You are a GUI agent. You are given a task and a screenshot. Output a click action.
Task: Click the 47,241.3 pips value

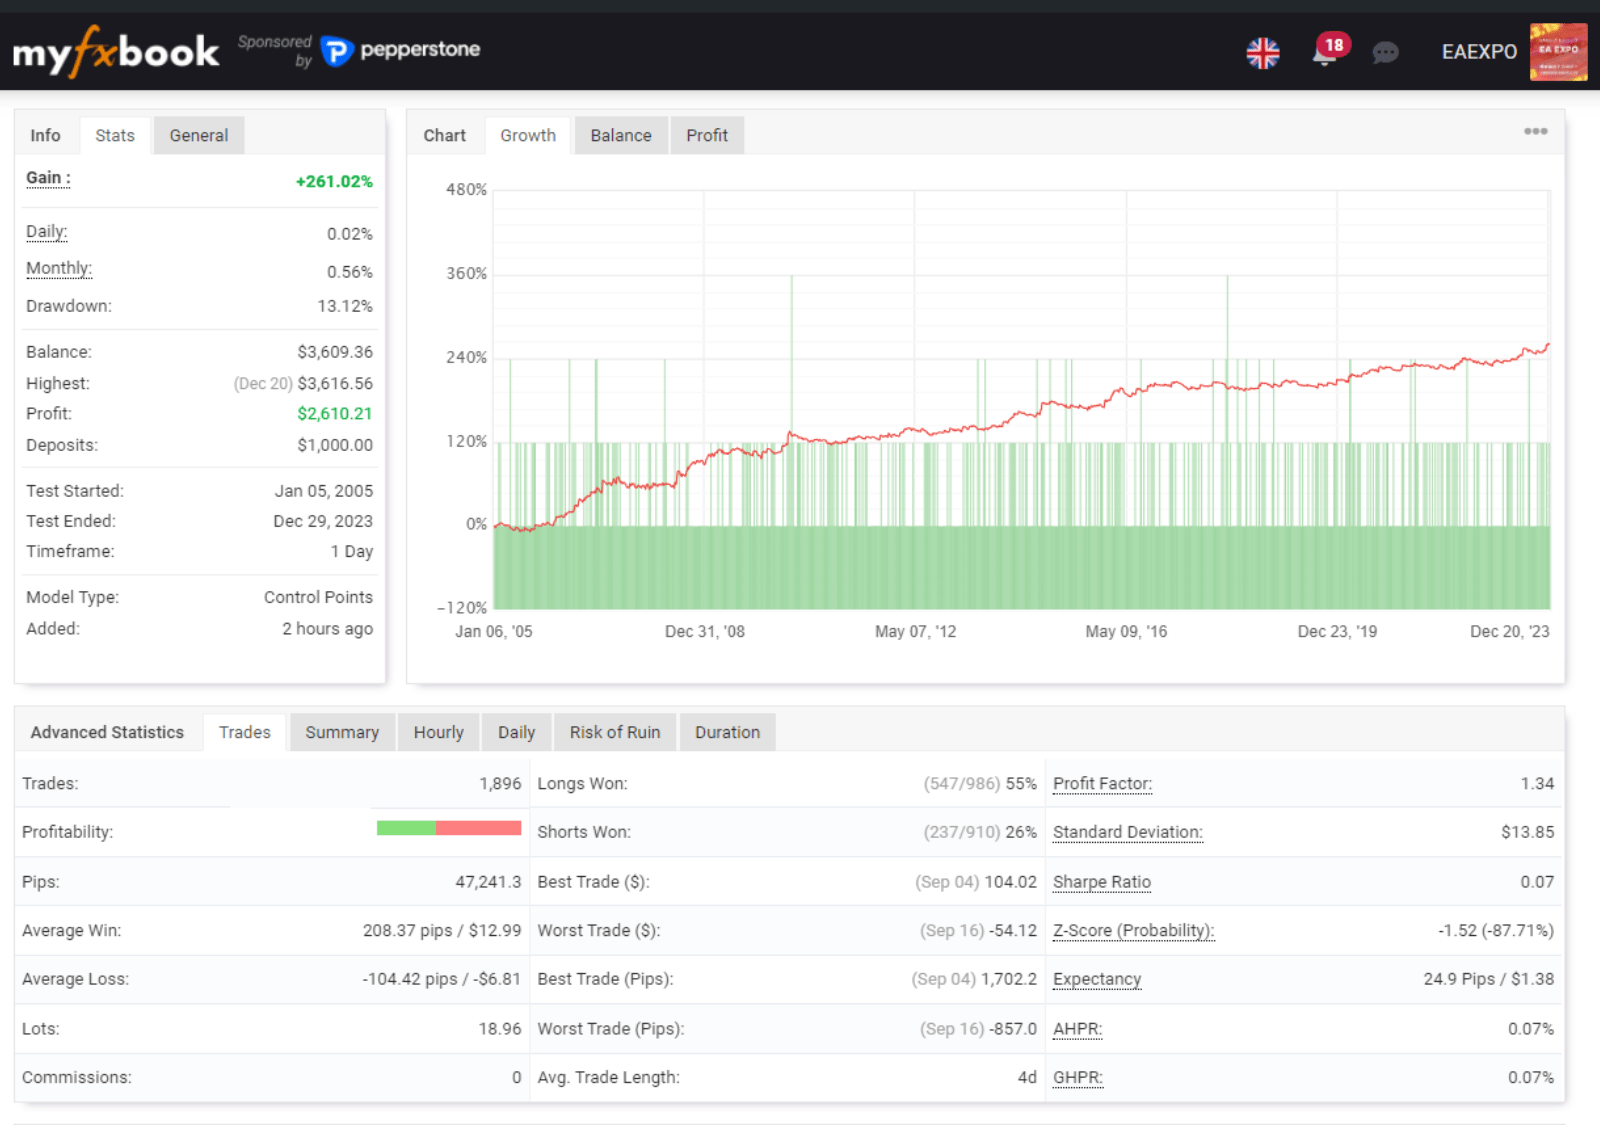coord(488,882)
